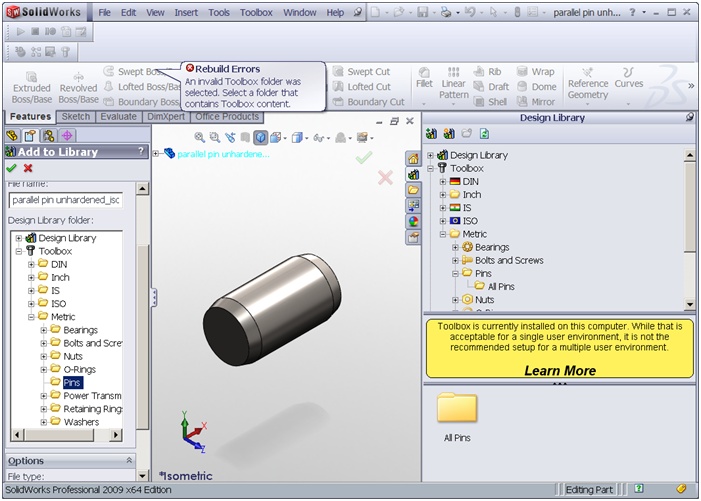Switch to the DimXpert tab

coord(166,117)
